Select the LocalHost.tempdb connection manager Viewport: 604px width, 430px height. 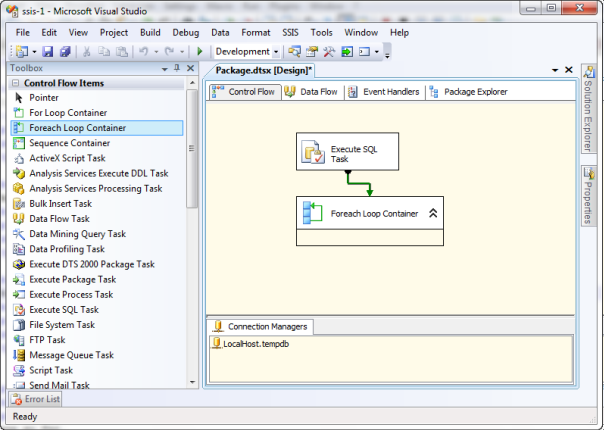click(251, 344)
